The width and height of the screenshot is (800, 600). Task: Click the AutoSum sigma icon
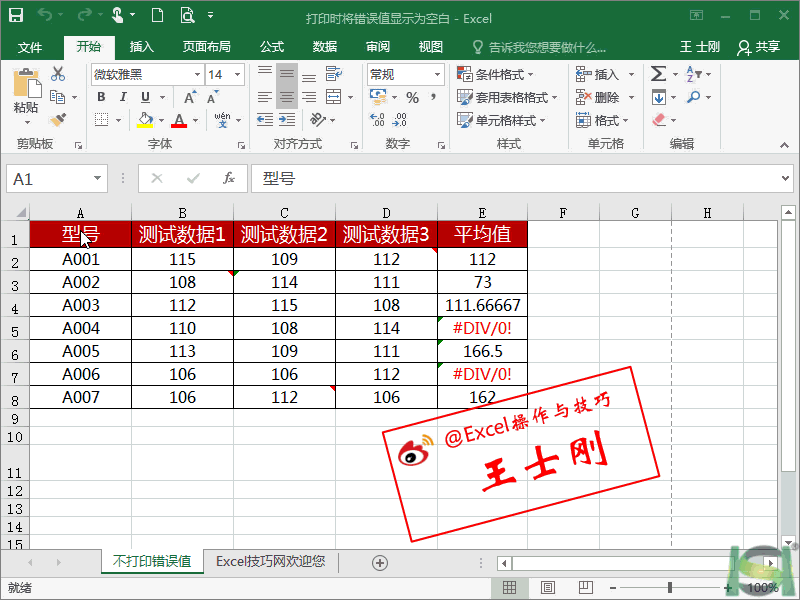[x=658, y=74]
